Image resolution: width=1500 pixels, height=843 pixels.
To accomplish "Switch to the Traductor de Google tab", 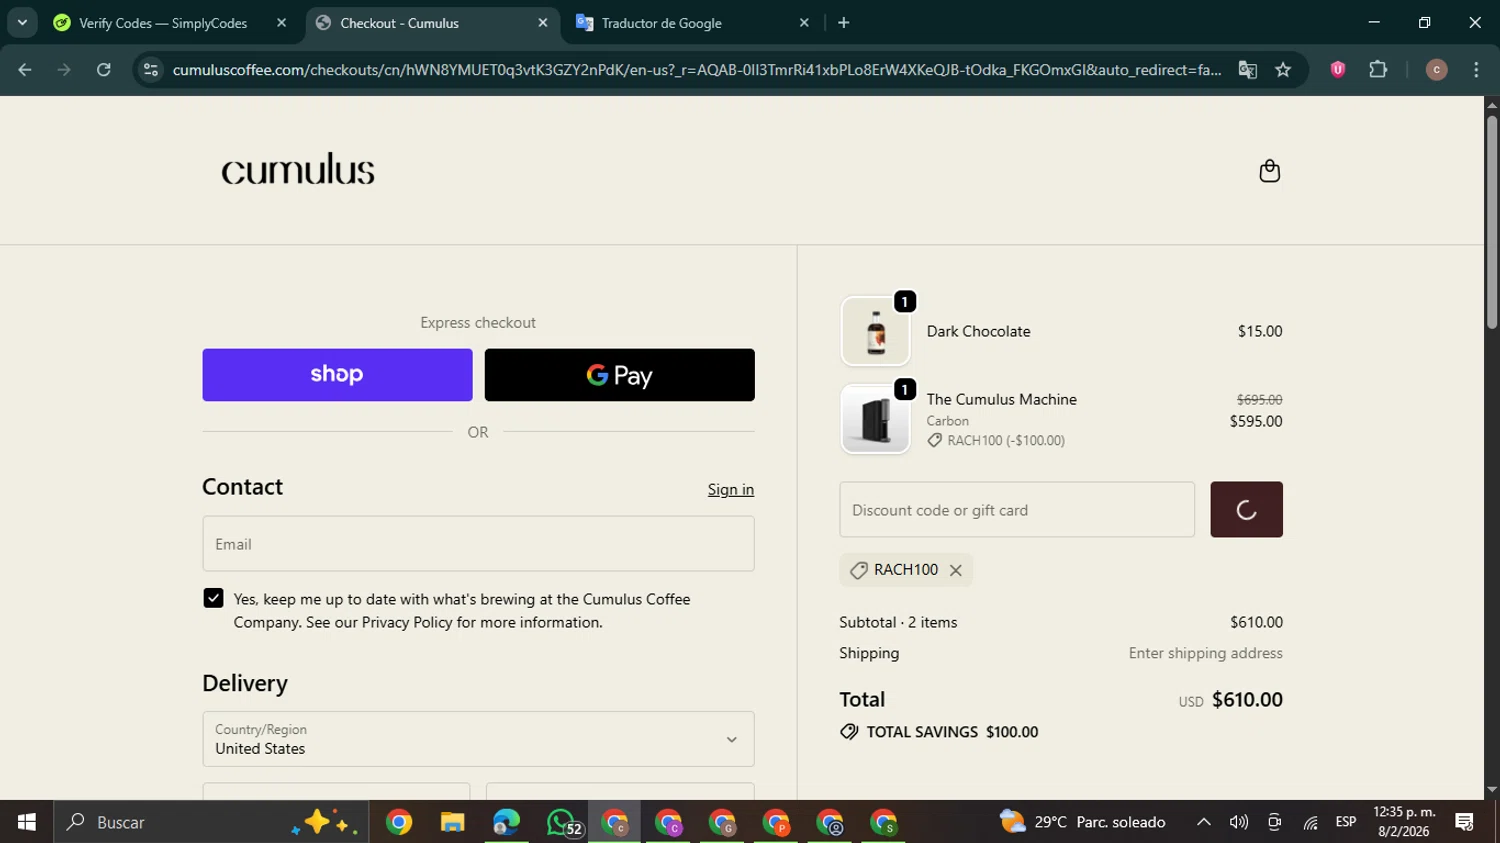I will tap(660, 23).
